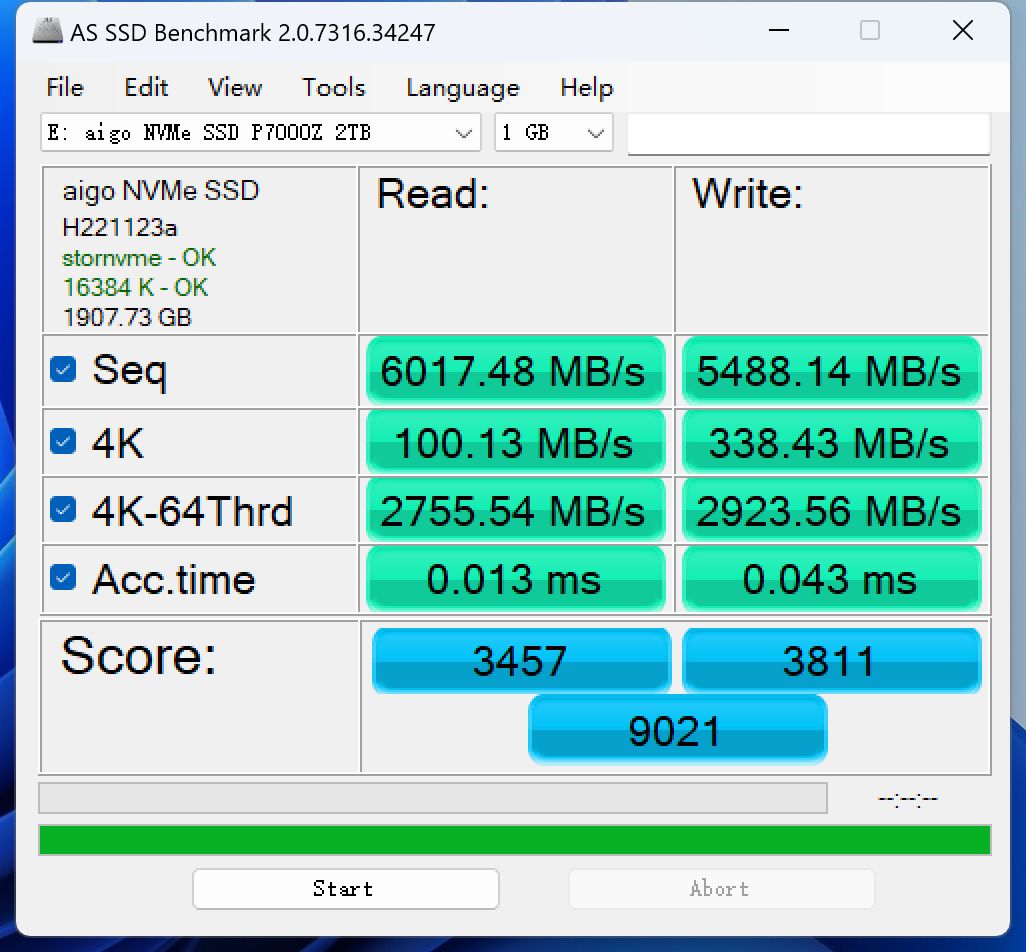The image size is (1026, 952).
Task: Click the write score 3811
Action: [831, 660]
